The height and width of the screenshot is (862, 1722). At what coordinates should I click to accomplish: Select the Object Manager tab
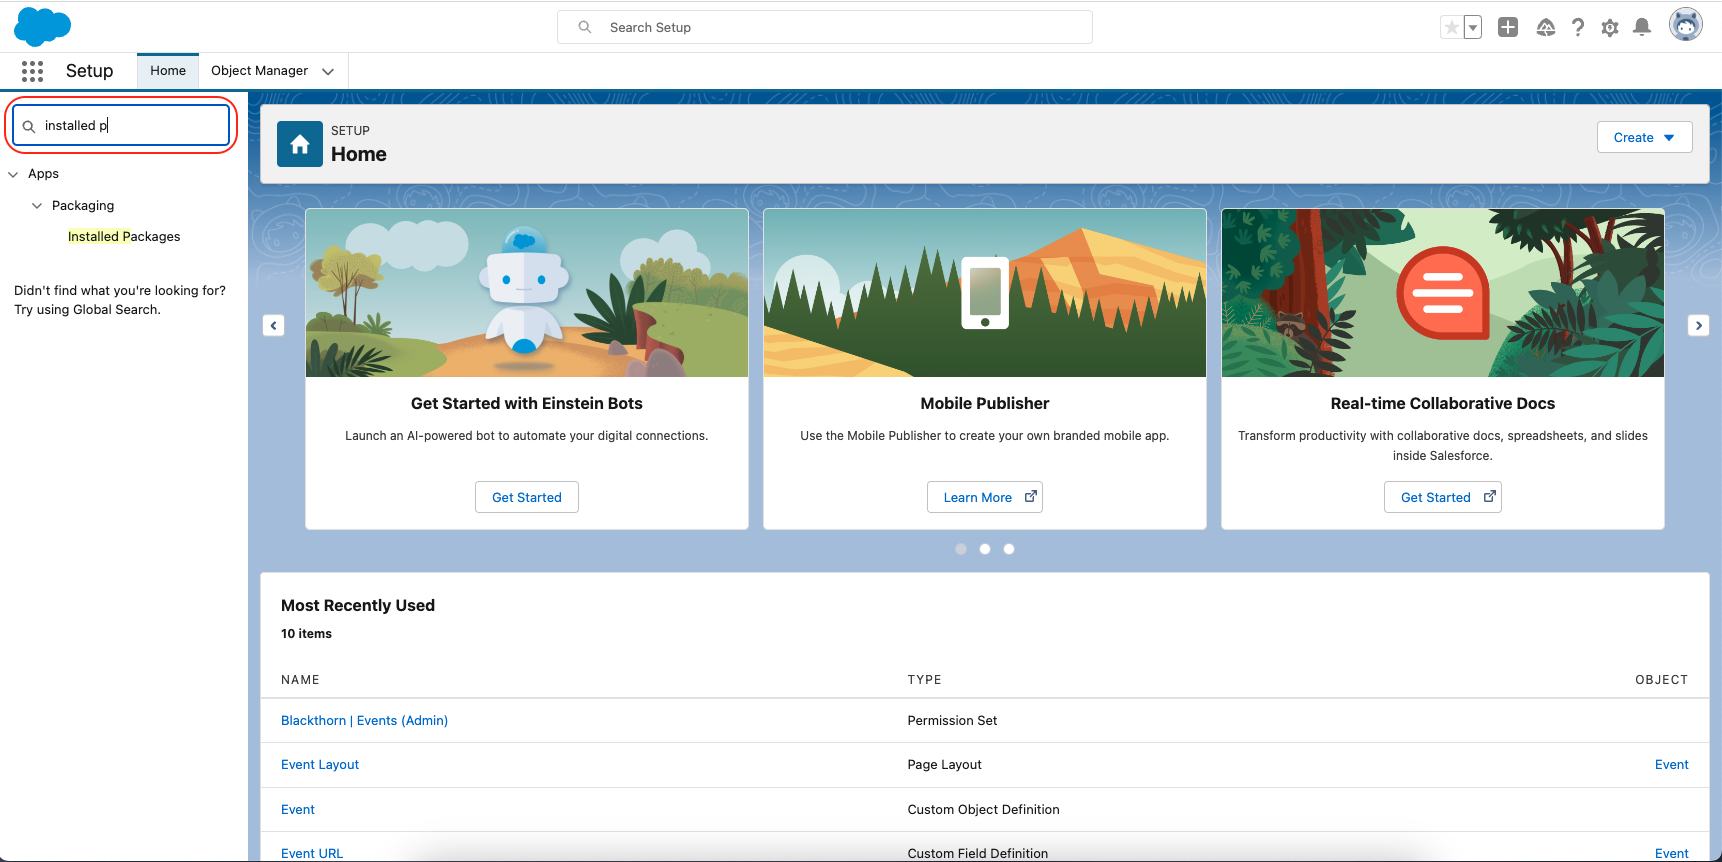[259, 71]
